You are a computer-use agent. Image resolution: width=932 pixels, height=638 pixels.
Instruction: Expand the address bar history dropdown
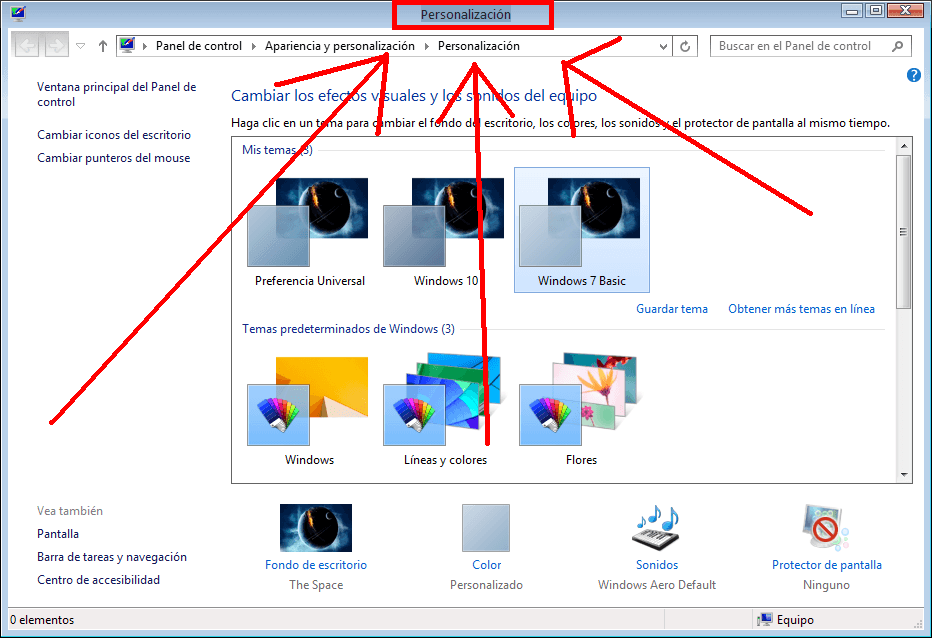tap(663, 46)
